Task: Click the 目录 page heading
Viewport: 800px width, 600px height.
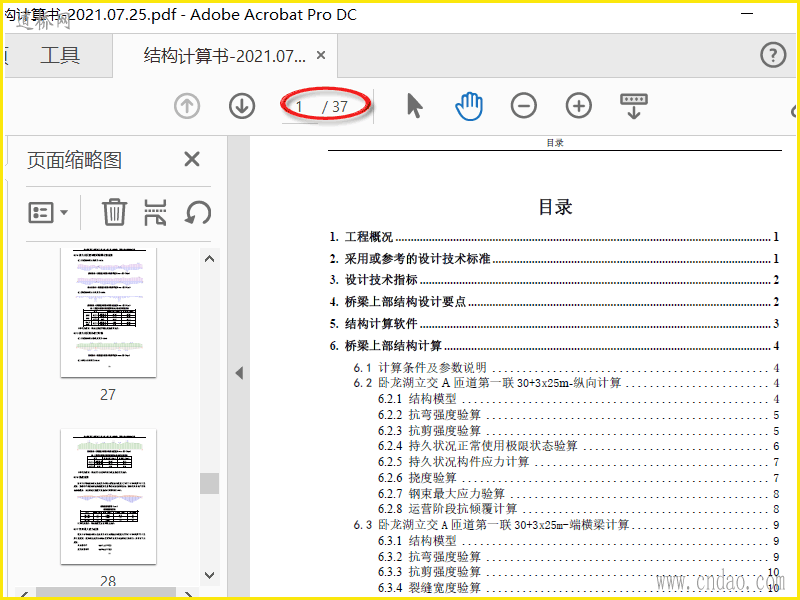Action: tap(555, 207)
